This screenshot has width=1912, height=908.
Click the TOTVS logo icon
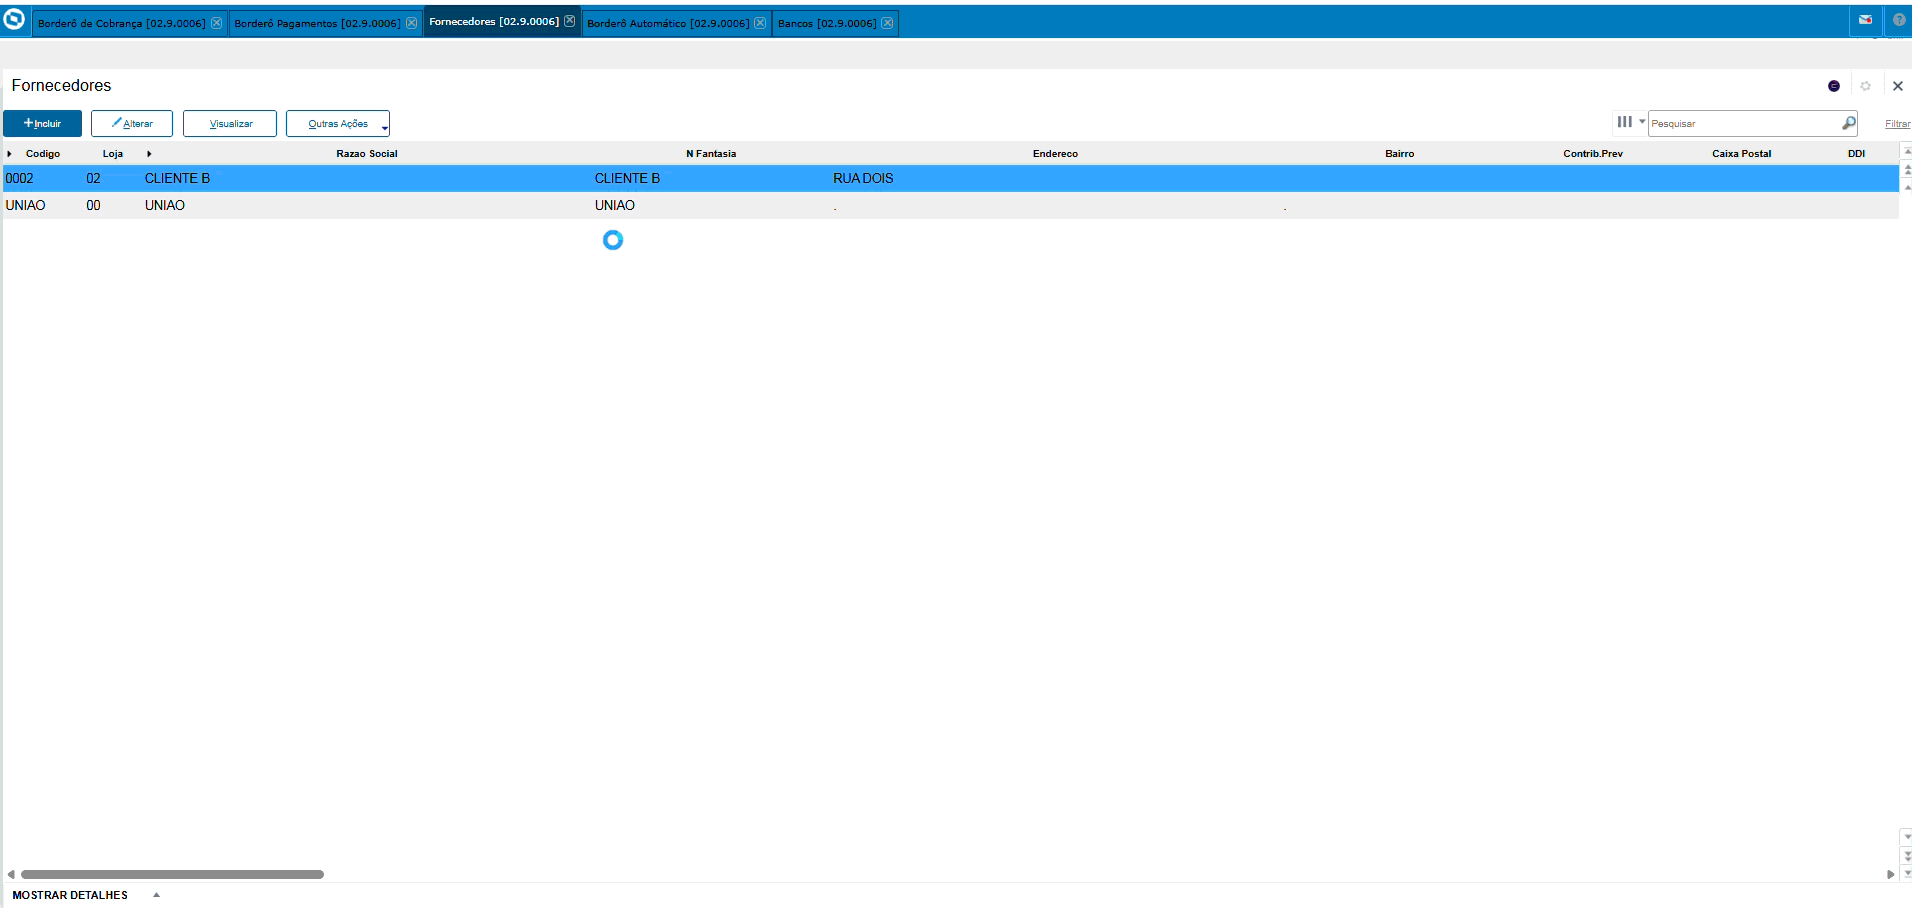pos(14,19)
